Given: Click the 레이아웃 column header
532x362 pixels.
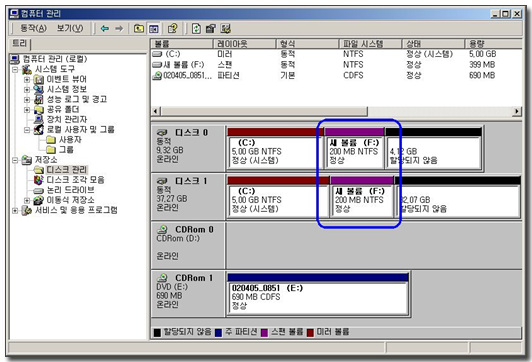Looking at the screenshot, I should coord(244,44).
